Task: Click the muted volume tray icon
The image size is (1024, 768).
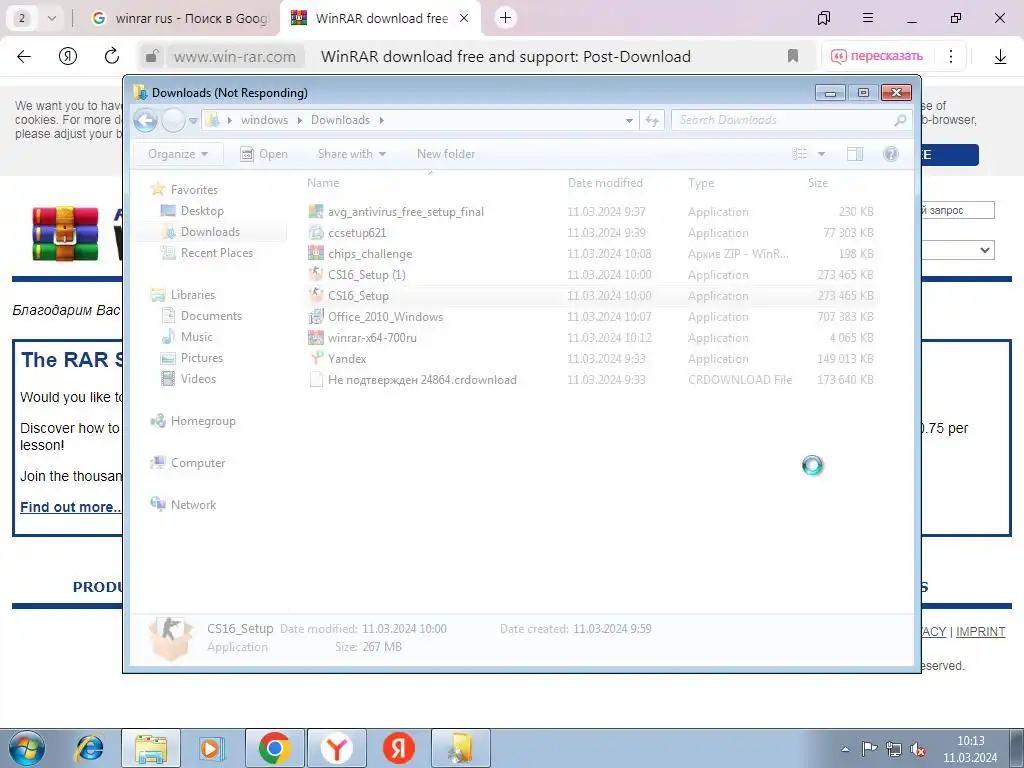Action: click(918, 750)
